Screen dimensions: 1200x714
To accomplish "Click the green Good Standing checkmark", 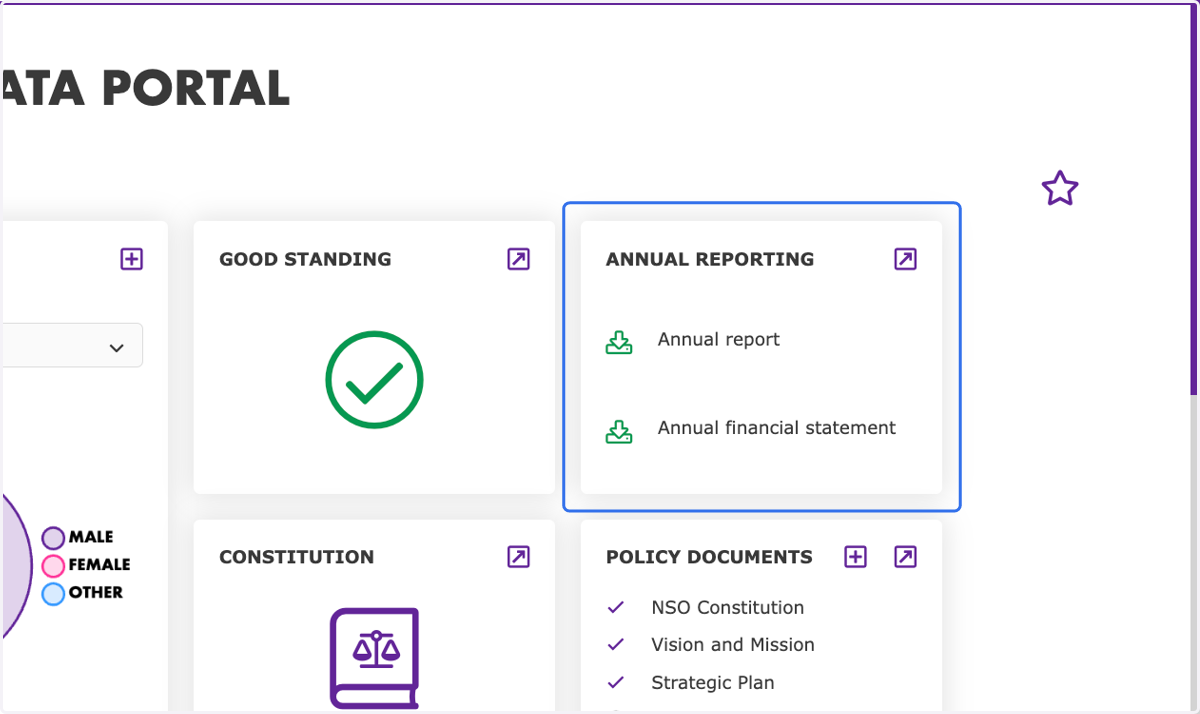I will pos(374,380).
